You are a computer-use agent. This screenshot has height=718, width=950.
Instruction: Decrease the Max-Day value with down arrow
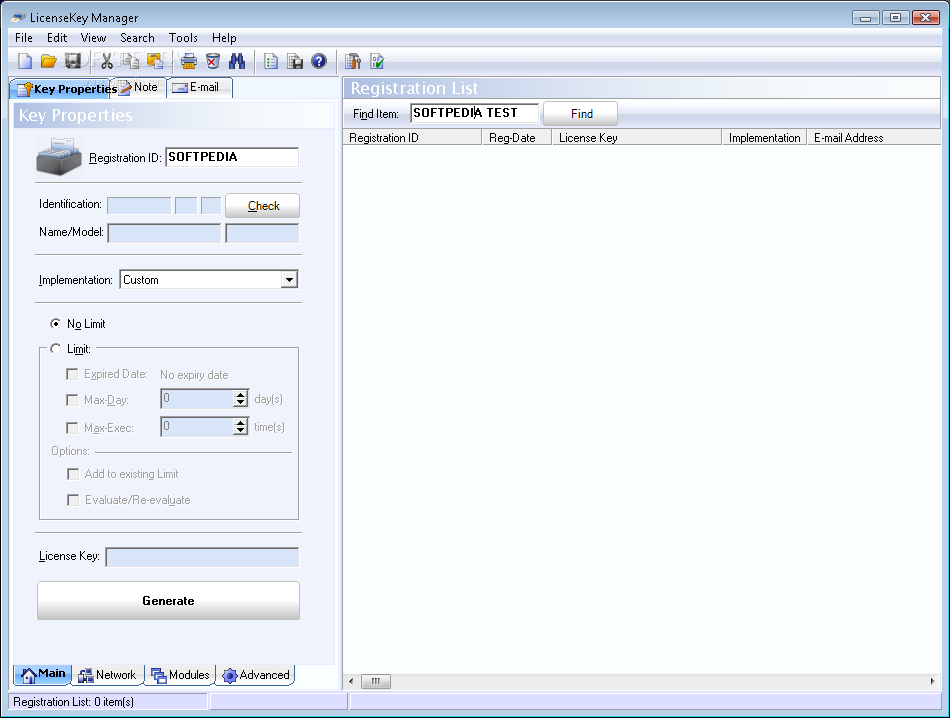click(x=241, y=403)
